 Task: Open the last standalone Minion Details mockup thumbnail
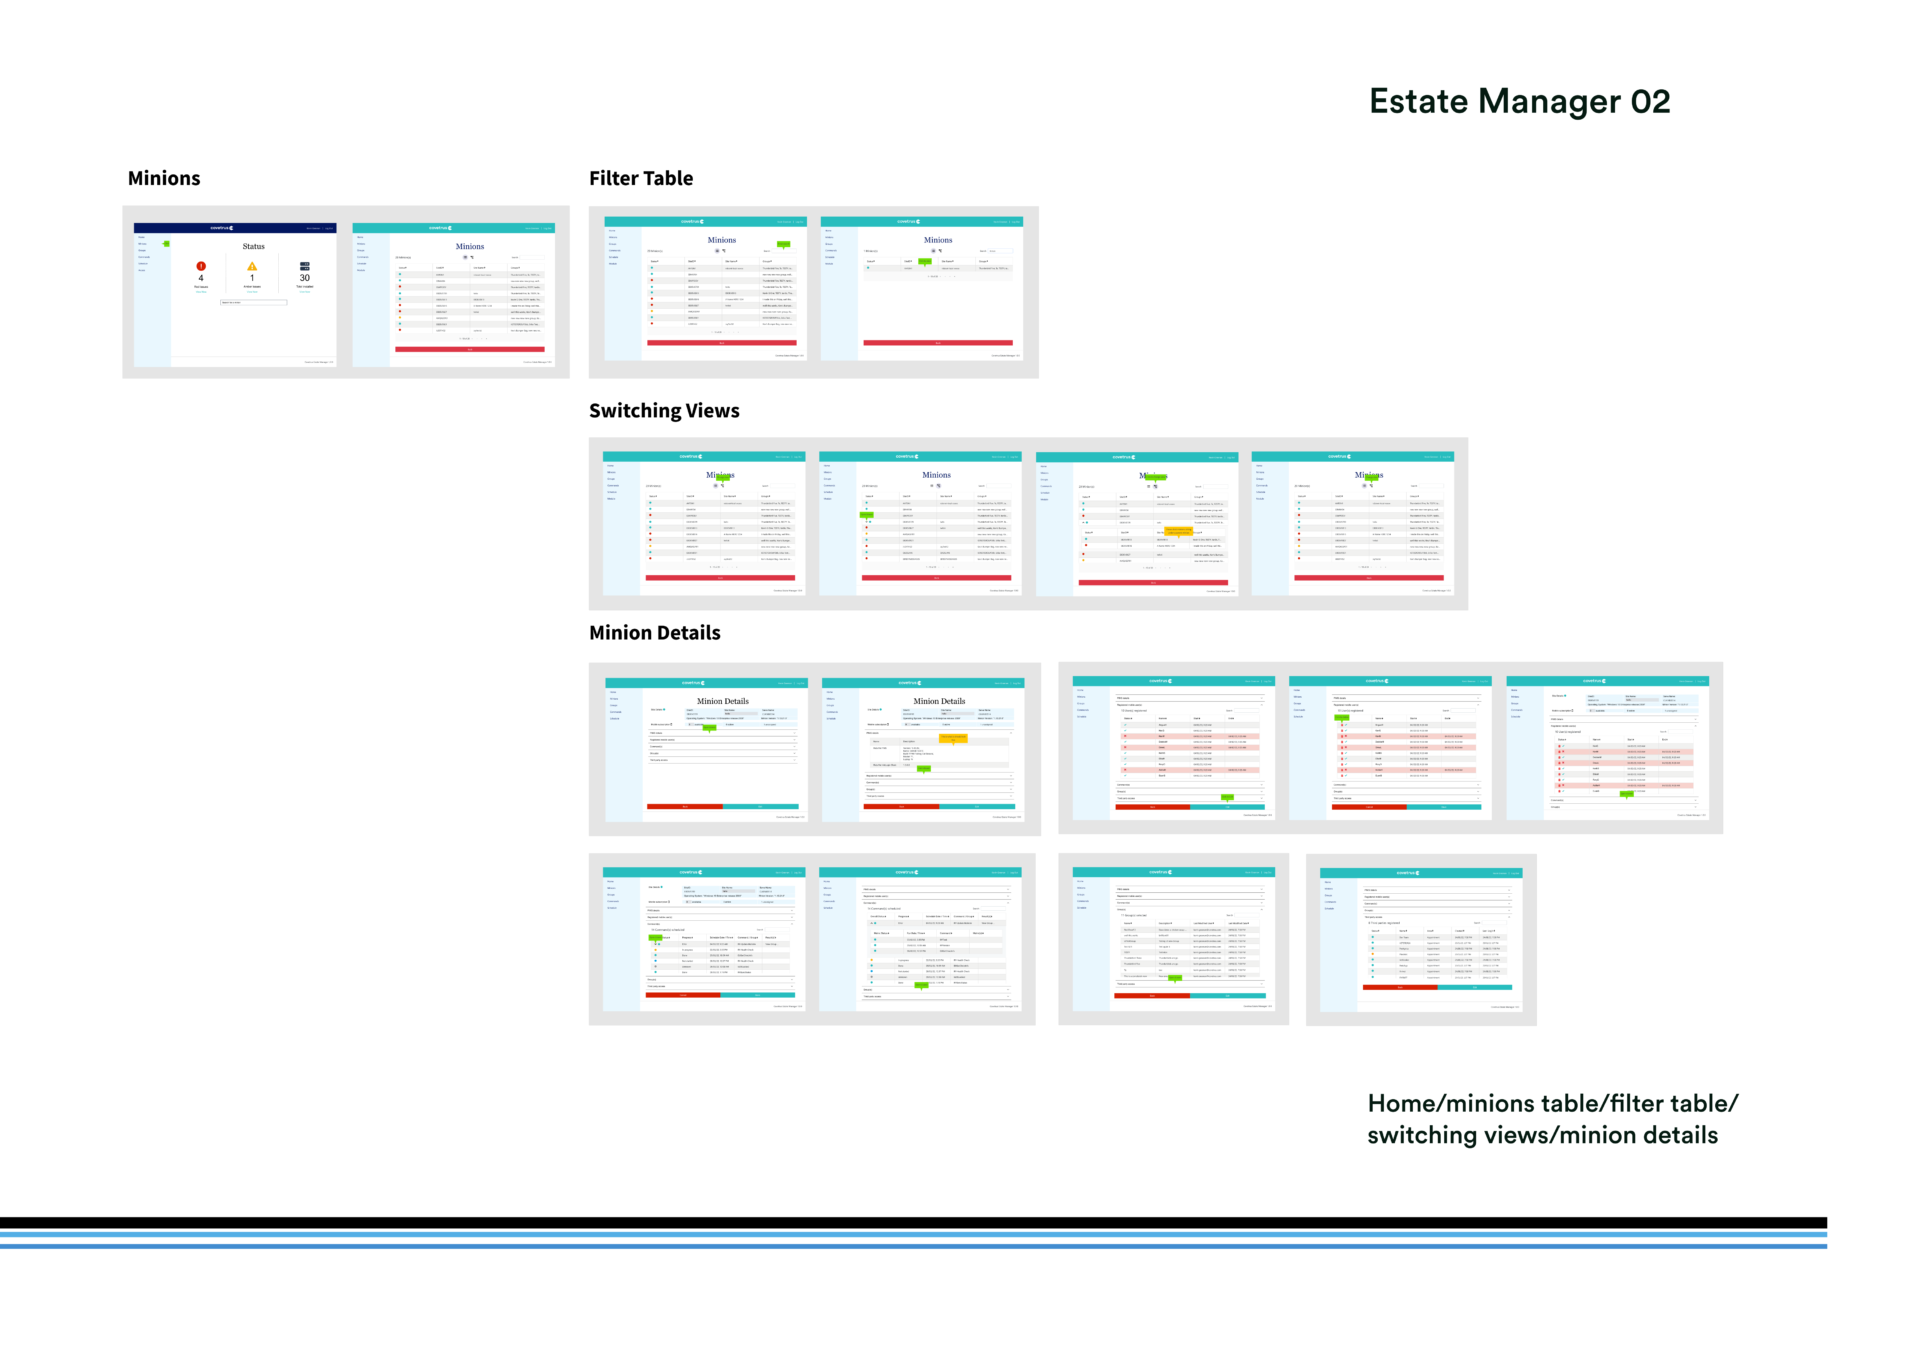click(x=1421, y=939)
